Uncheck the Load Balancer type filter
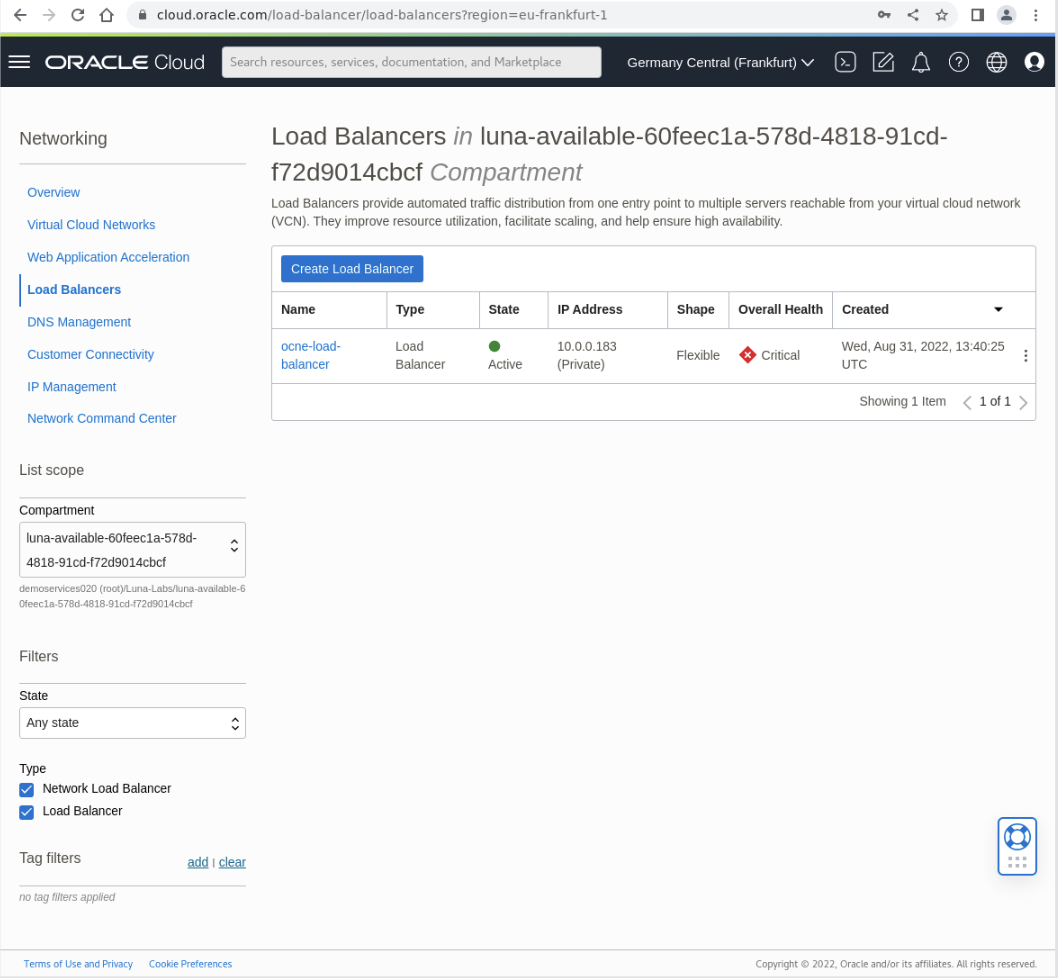 pyautogui.click(x=26, y=812)
